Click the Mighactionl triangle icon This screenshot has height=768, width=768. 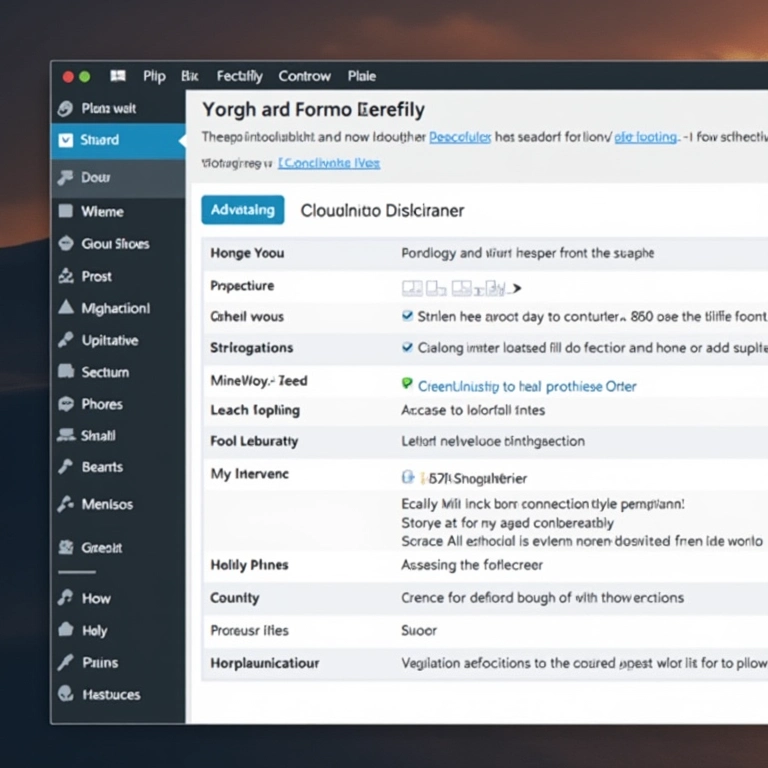click(x=66, y=307)
